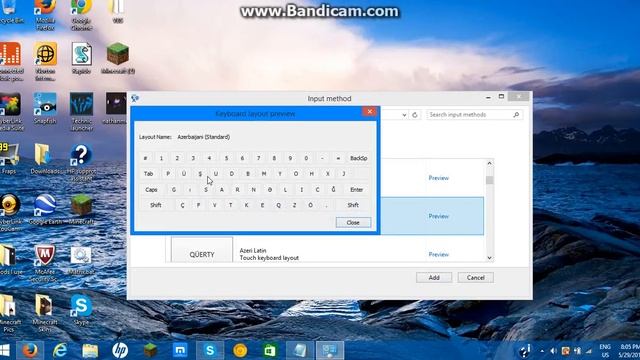The height and width of the screenshot is (360, 640).
Task: Open Minecraft skins folder on desktop
Action: coord(45,313)
